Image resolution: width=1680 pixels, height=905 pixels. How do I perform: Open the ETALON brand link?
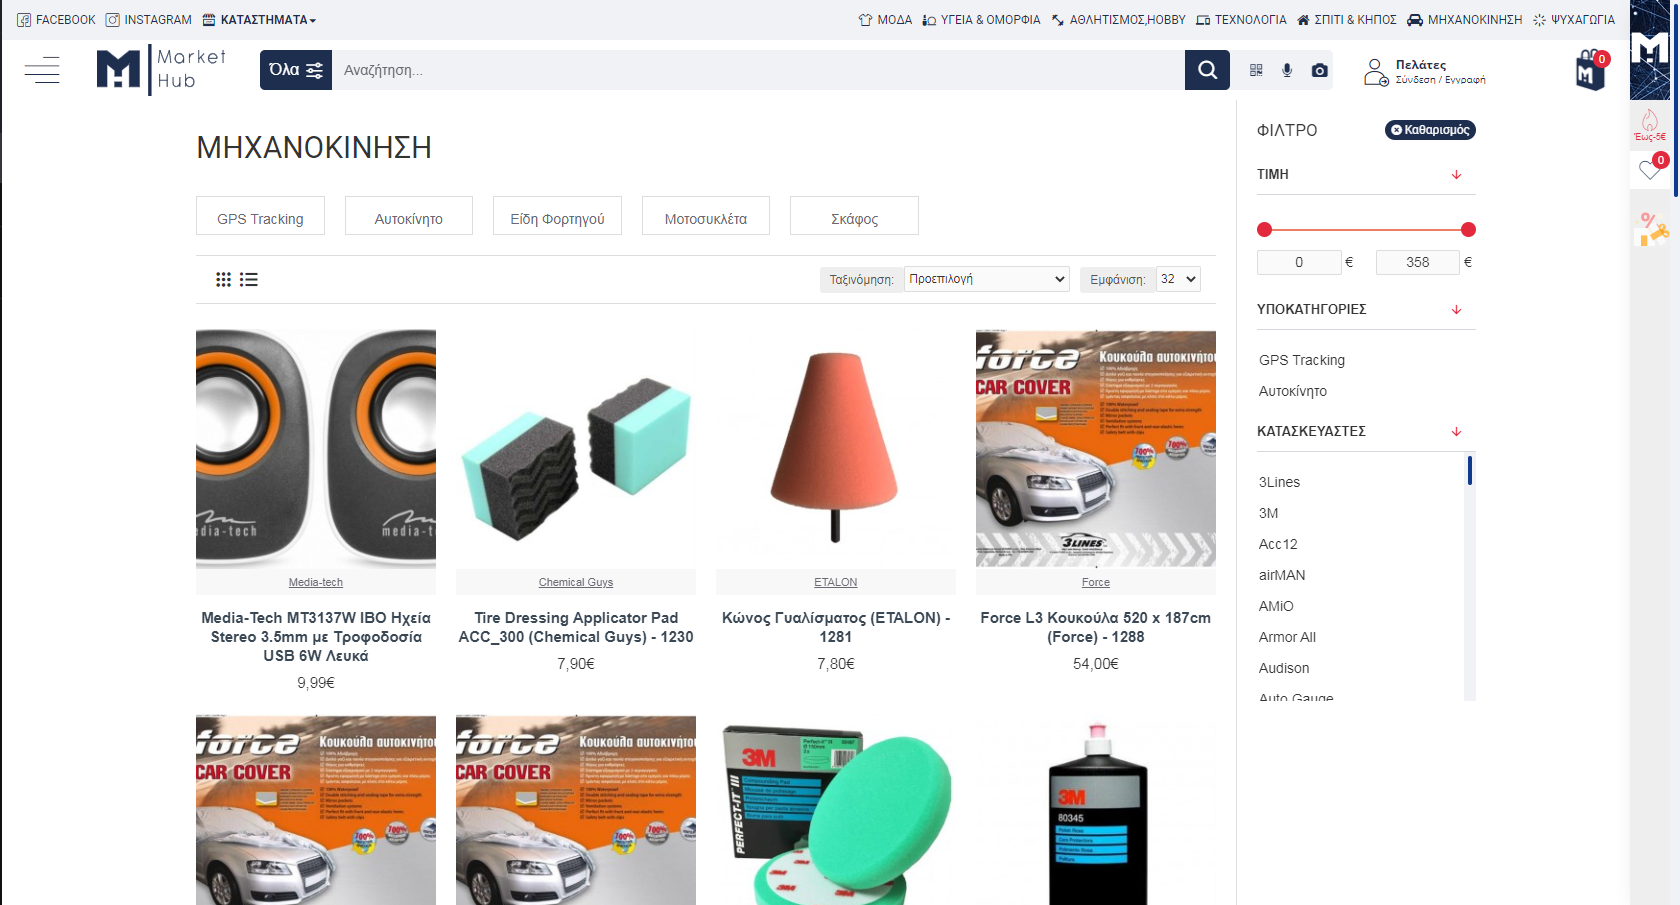[x=836, y=582]
